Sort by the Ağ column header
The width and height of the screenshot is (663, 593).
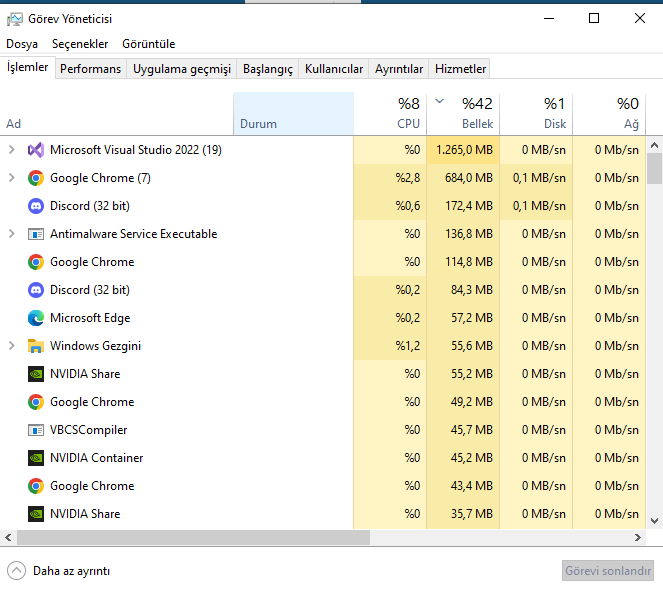point(609,114)
